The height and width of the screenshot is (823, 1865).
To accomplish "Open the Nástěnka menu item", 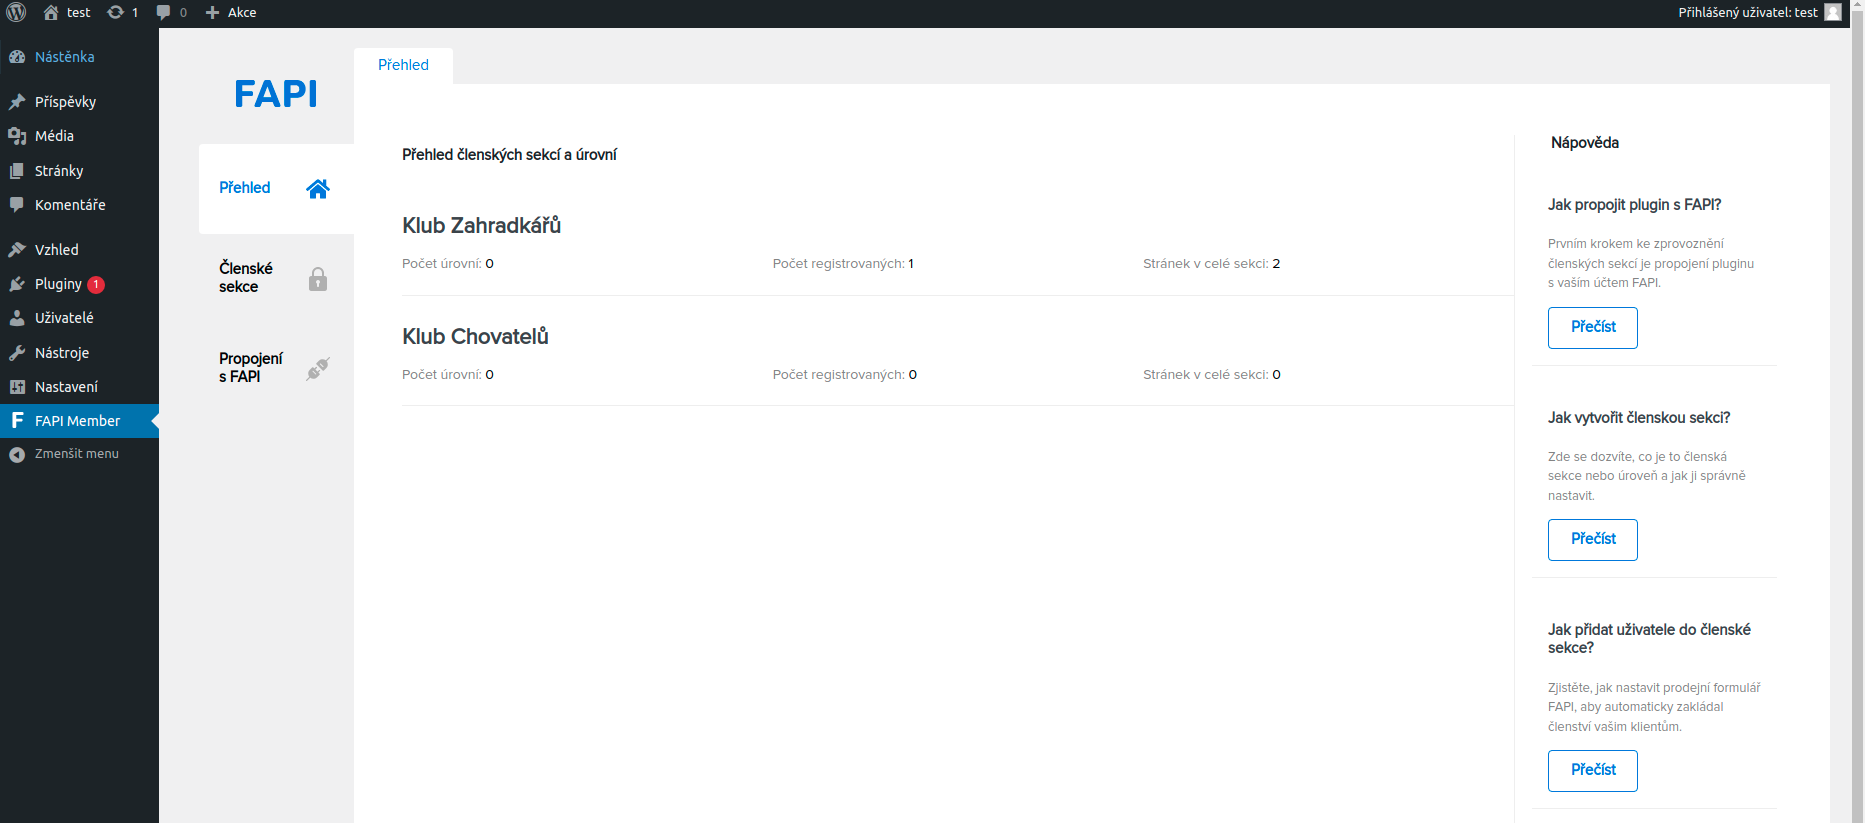I will [79, 57].
